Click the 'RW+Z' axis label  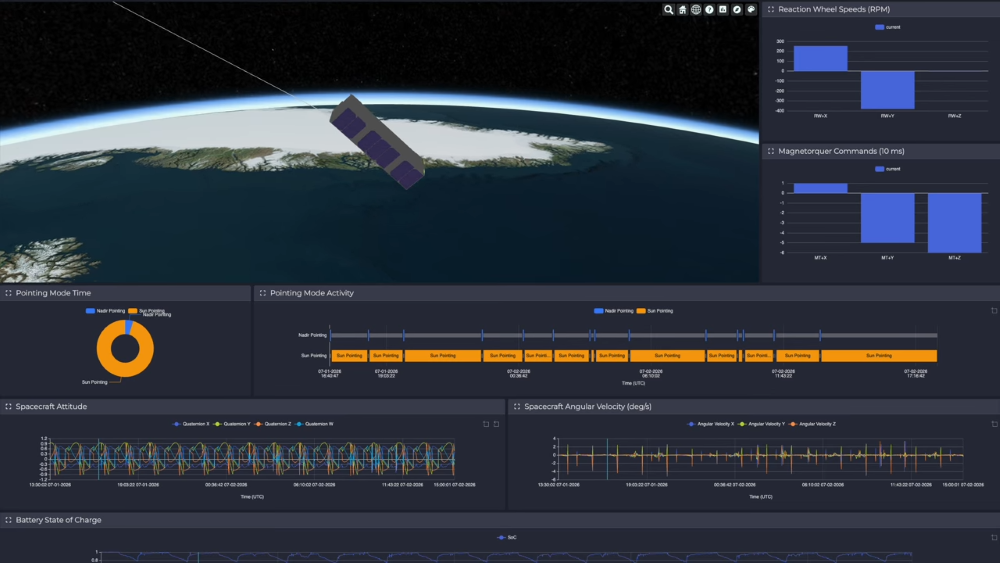(955, 116)
